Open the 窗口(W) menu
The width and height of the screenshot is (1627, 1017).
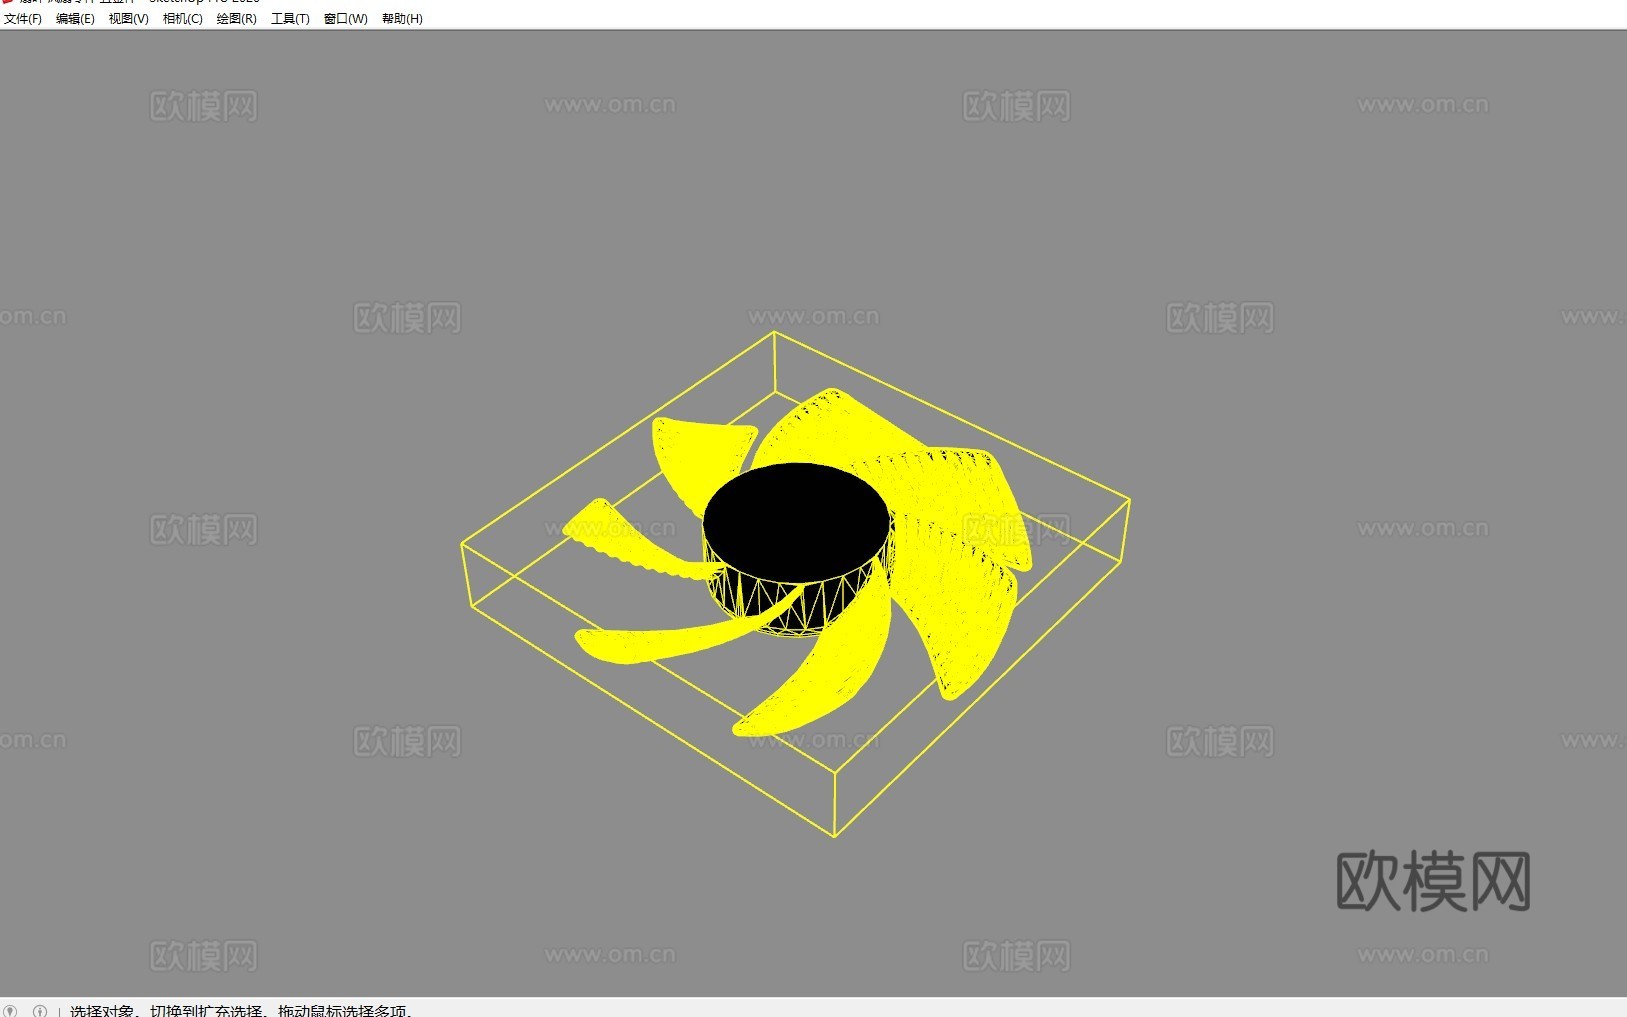pyautogui.click(x=346, y=19)
